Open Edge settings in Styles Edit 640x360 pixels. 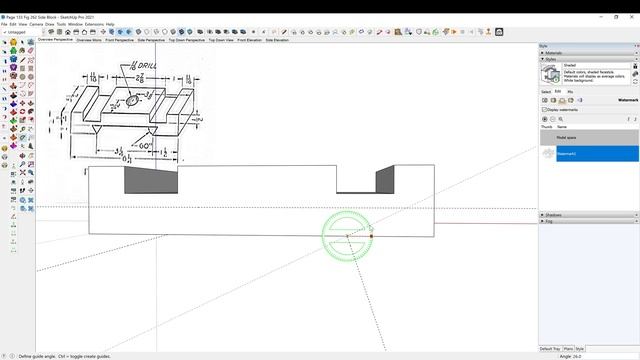545,100
